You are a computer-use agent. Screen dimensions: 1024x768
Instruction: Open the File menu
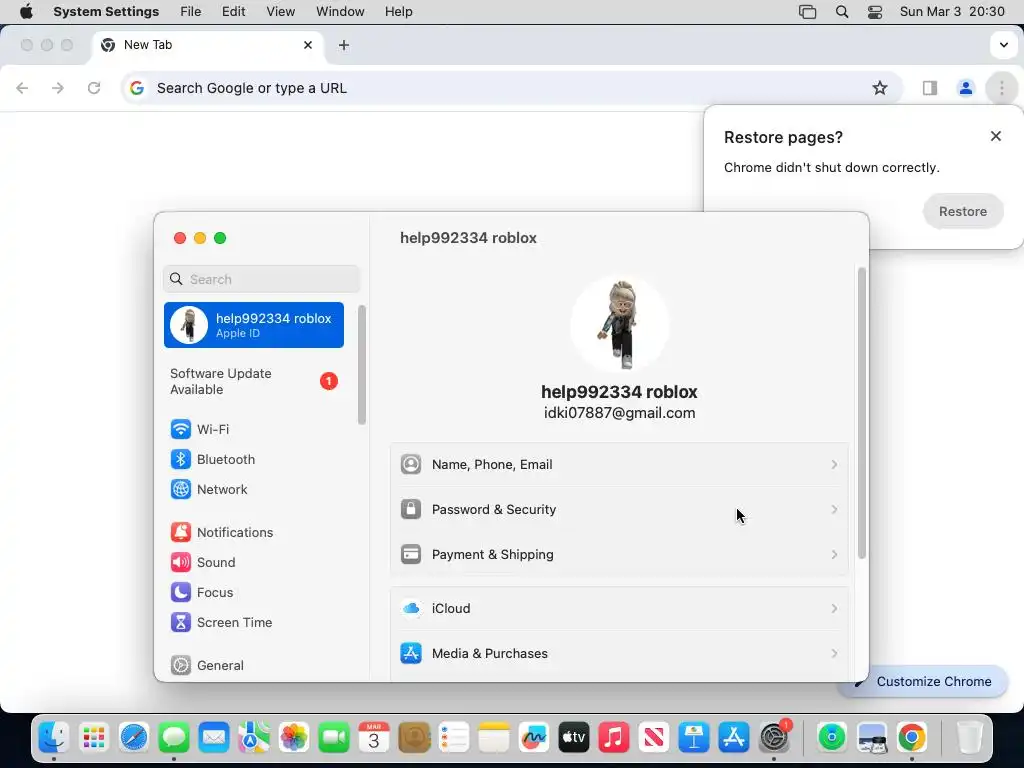(191, 12)
